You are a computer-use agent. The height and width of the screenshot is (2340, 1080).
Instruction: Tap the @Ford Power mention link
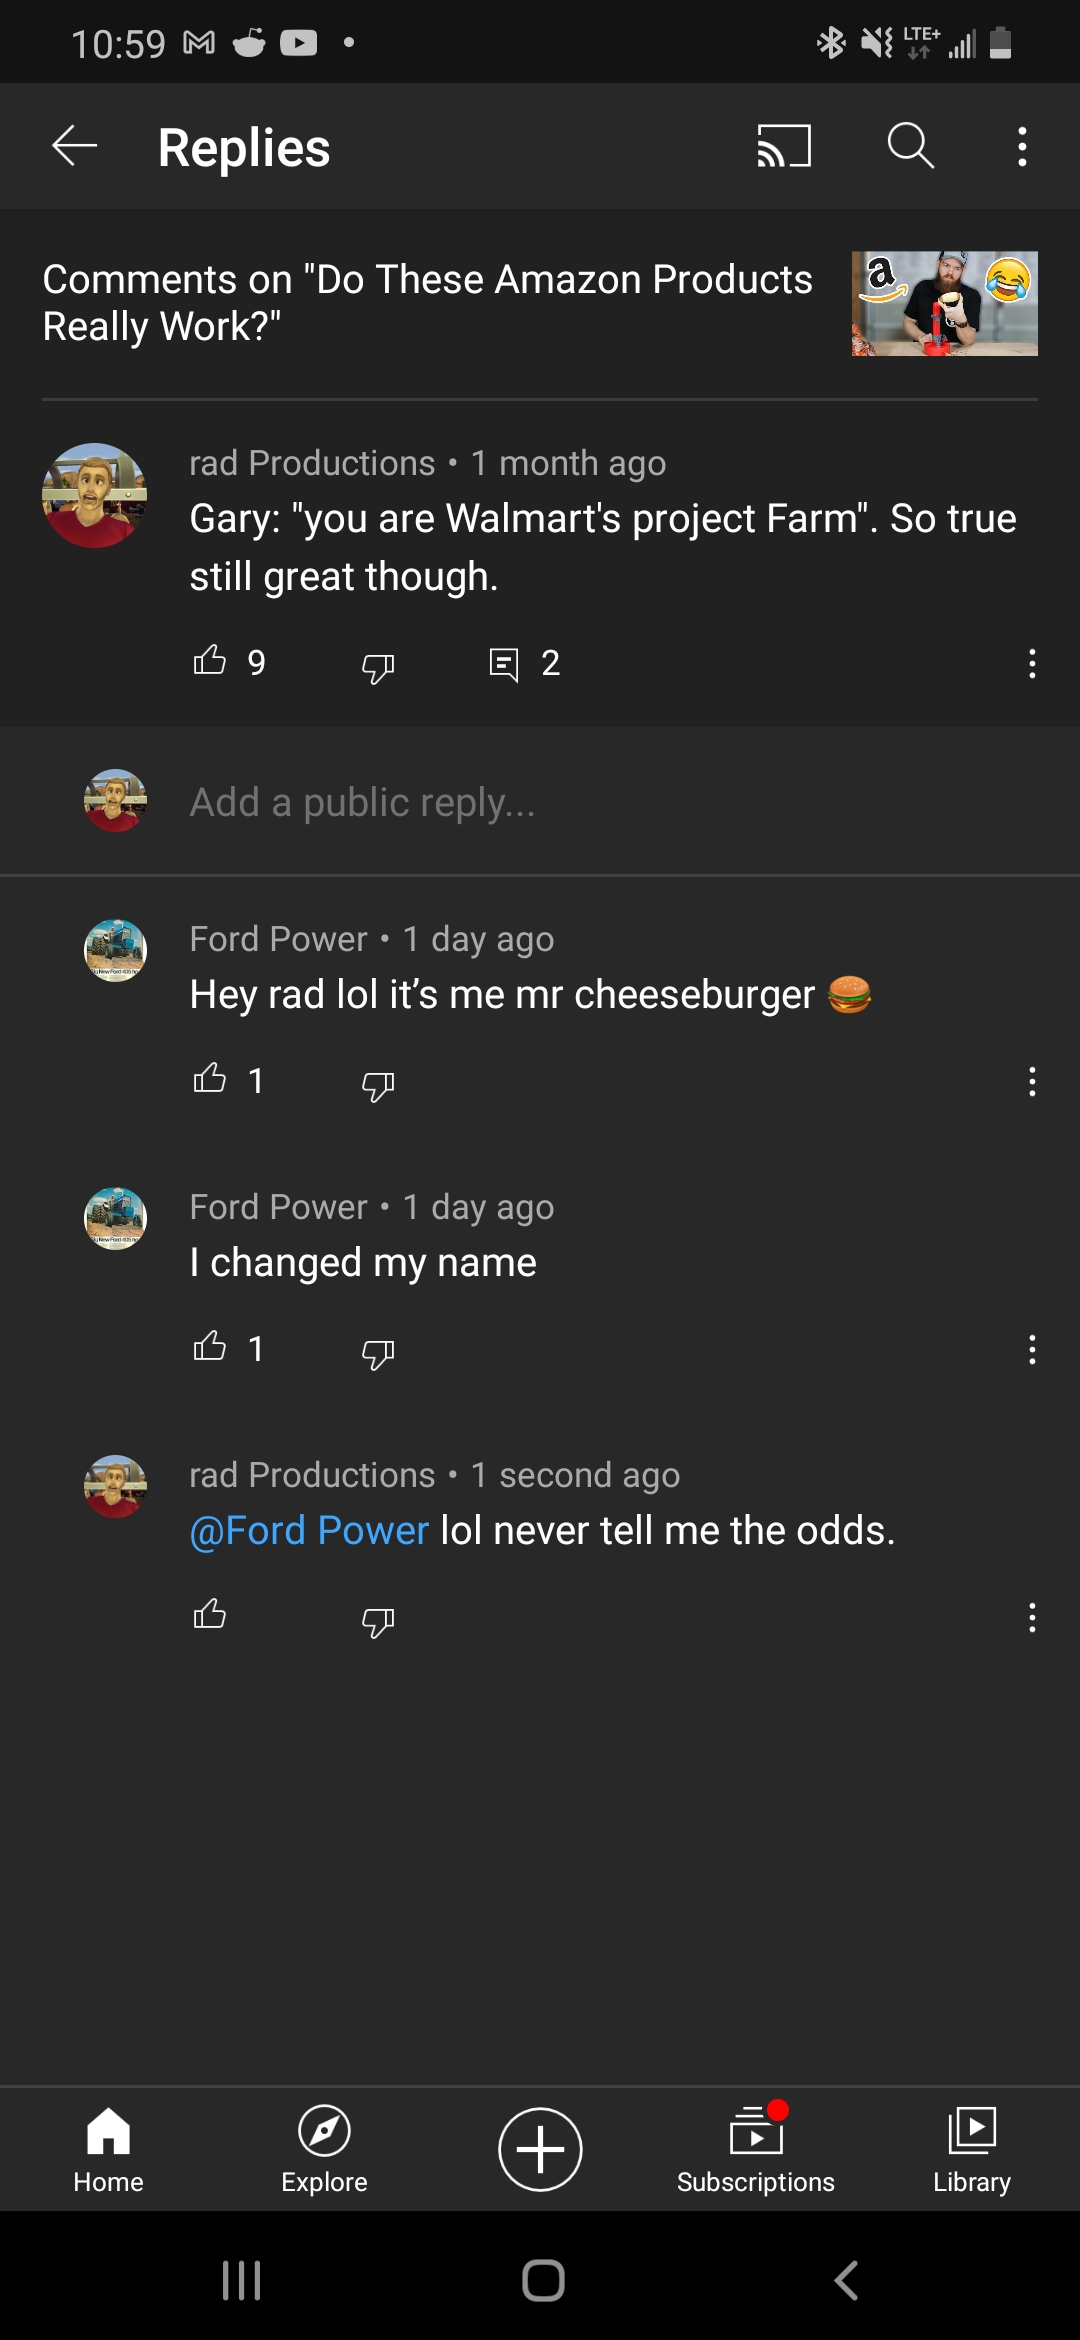(x=309, y=1530)
